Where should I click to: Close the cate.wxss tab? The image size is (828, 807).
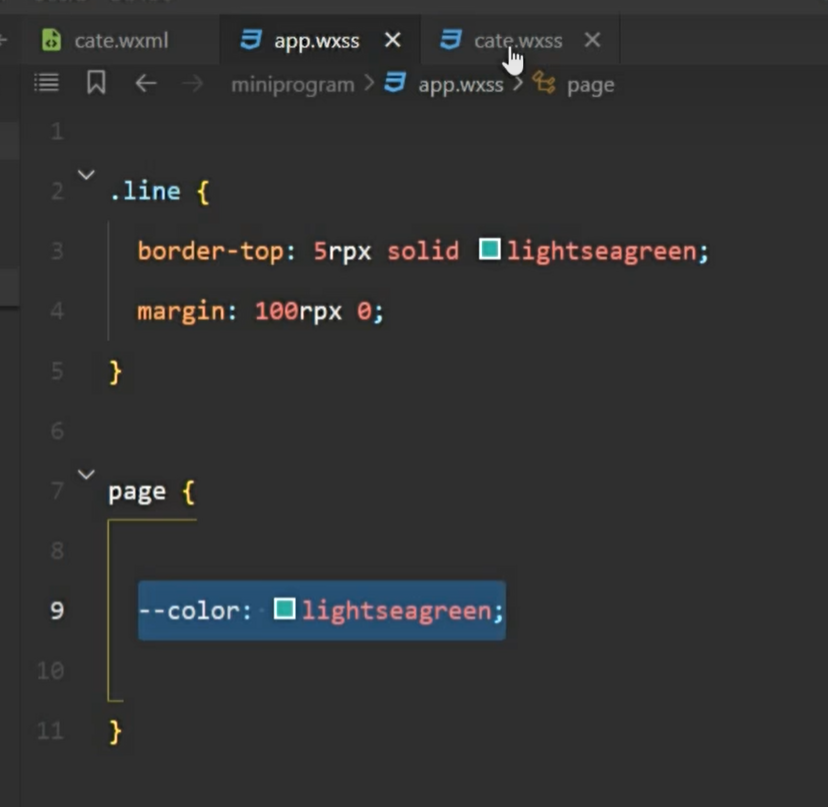coord(592,40)
